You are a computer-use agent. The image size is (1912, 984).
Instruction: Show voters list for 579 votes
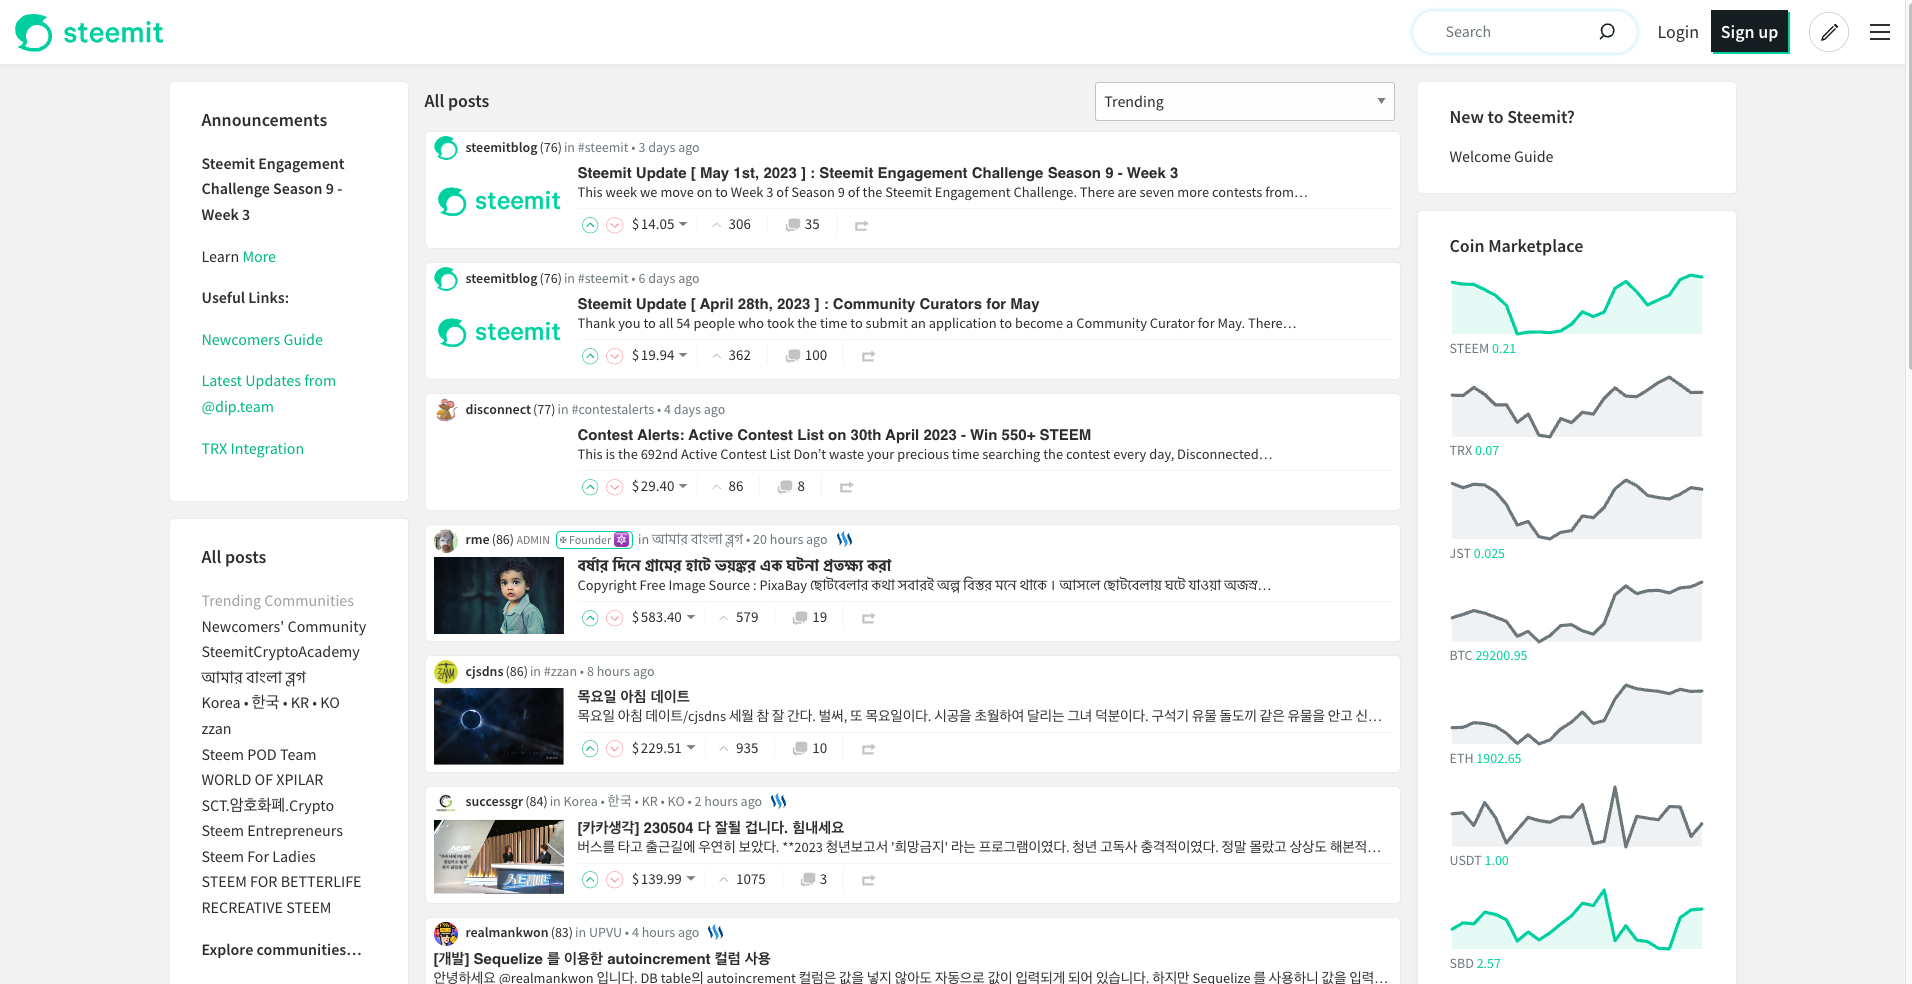tap(738, 618)
